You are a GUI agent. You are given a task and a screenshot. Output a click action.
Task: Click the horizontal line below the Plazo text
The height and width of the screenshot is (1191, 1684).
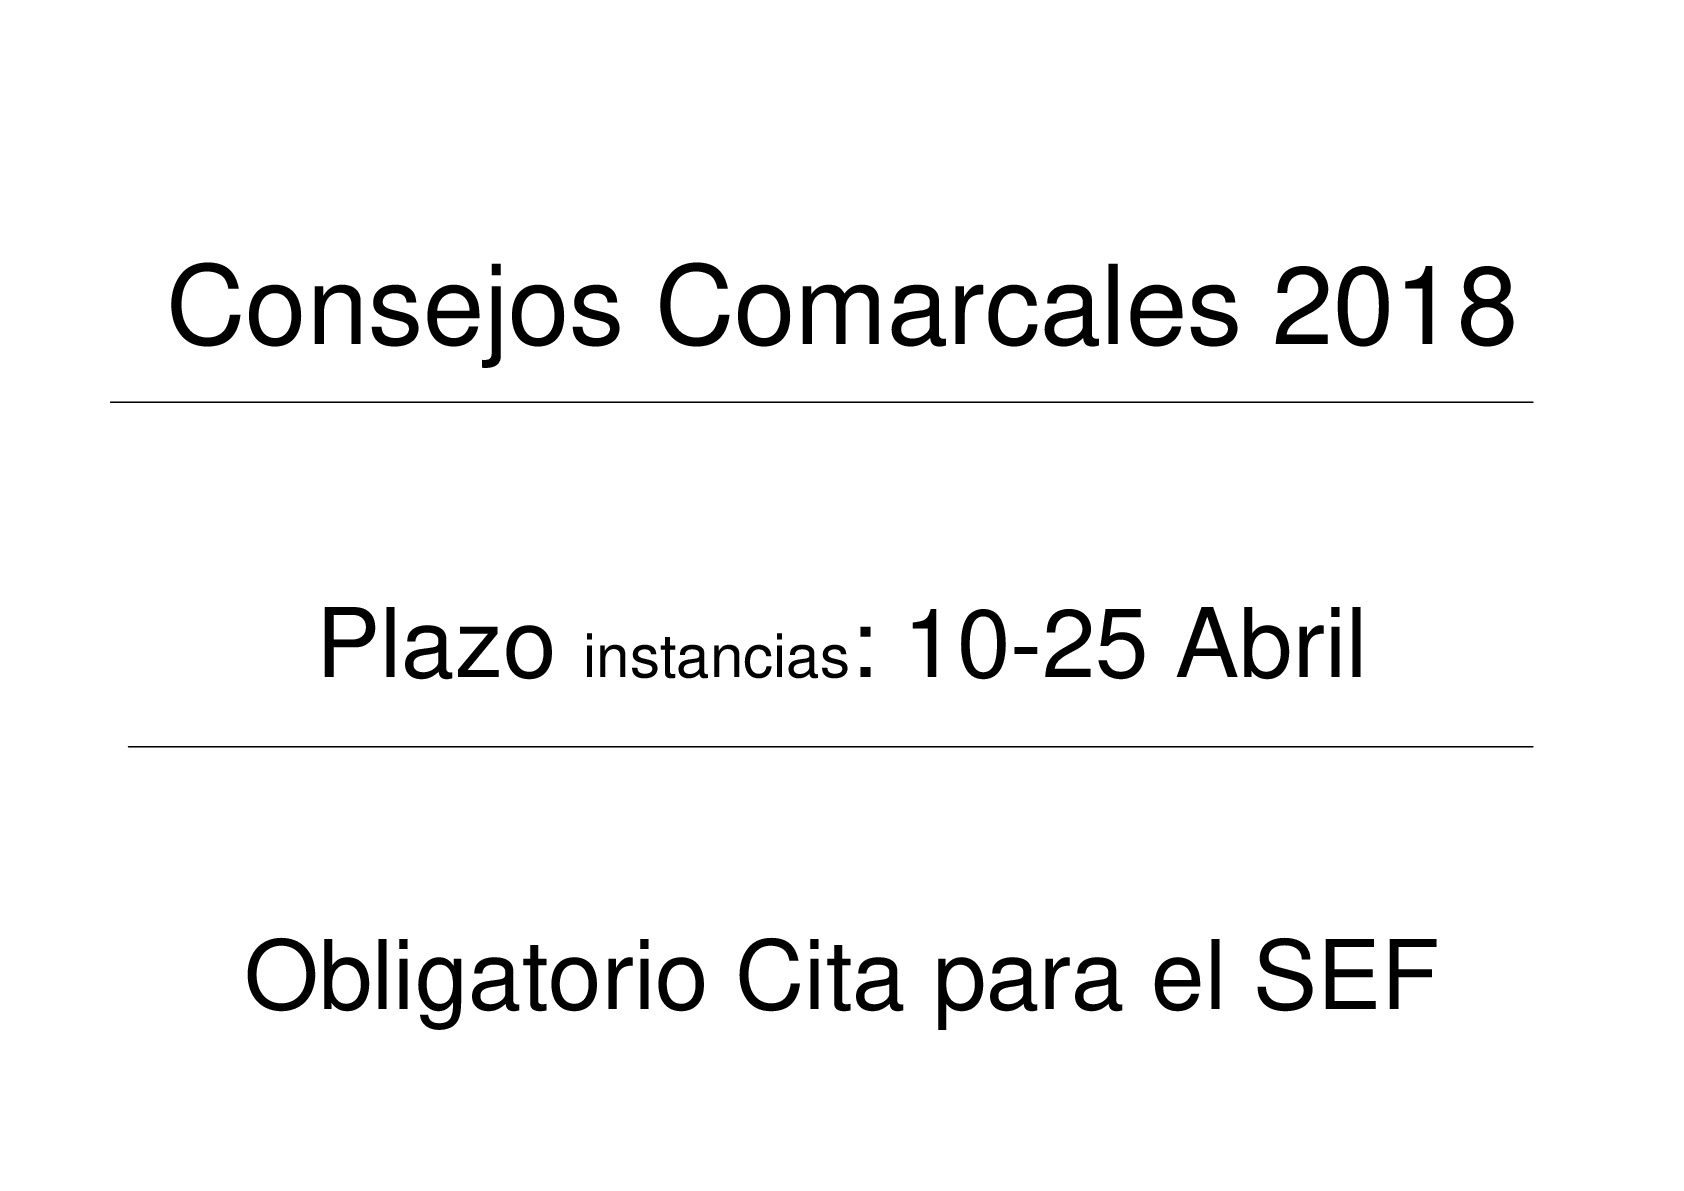(x=830, y=747)
